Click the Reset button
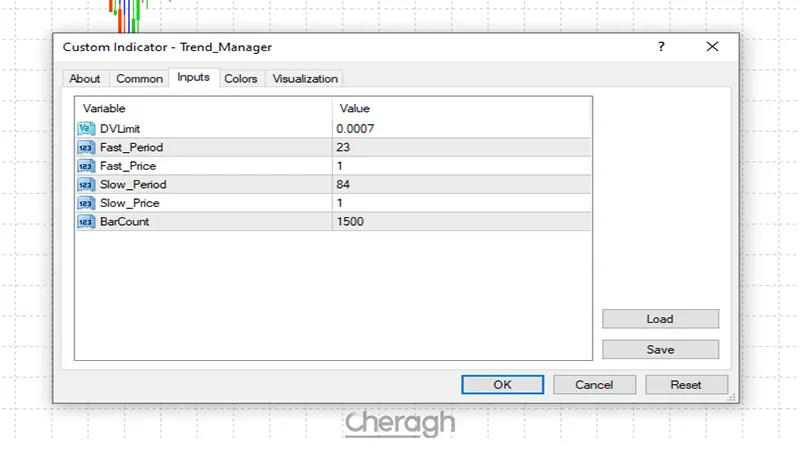 point(685,384)
